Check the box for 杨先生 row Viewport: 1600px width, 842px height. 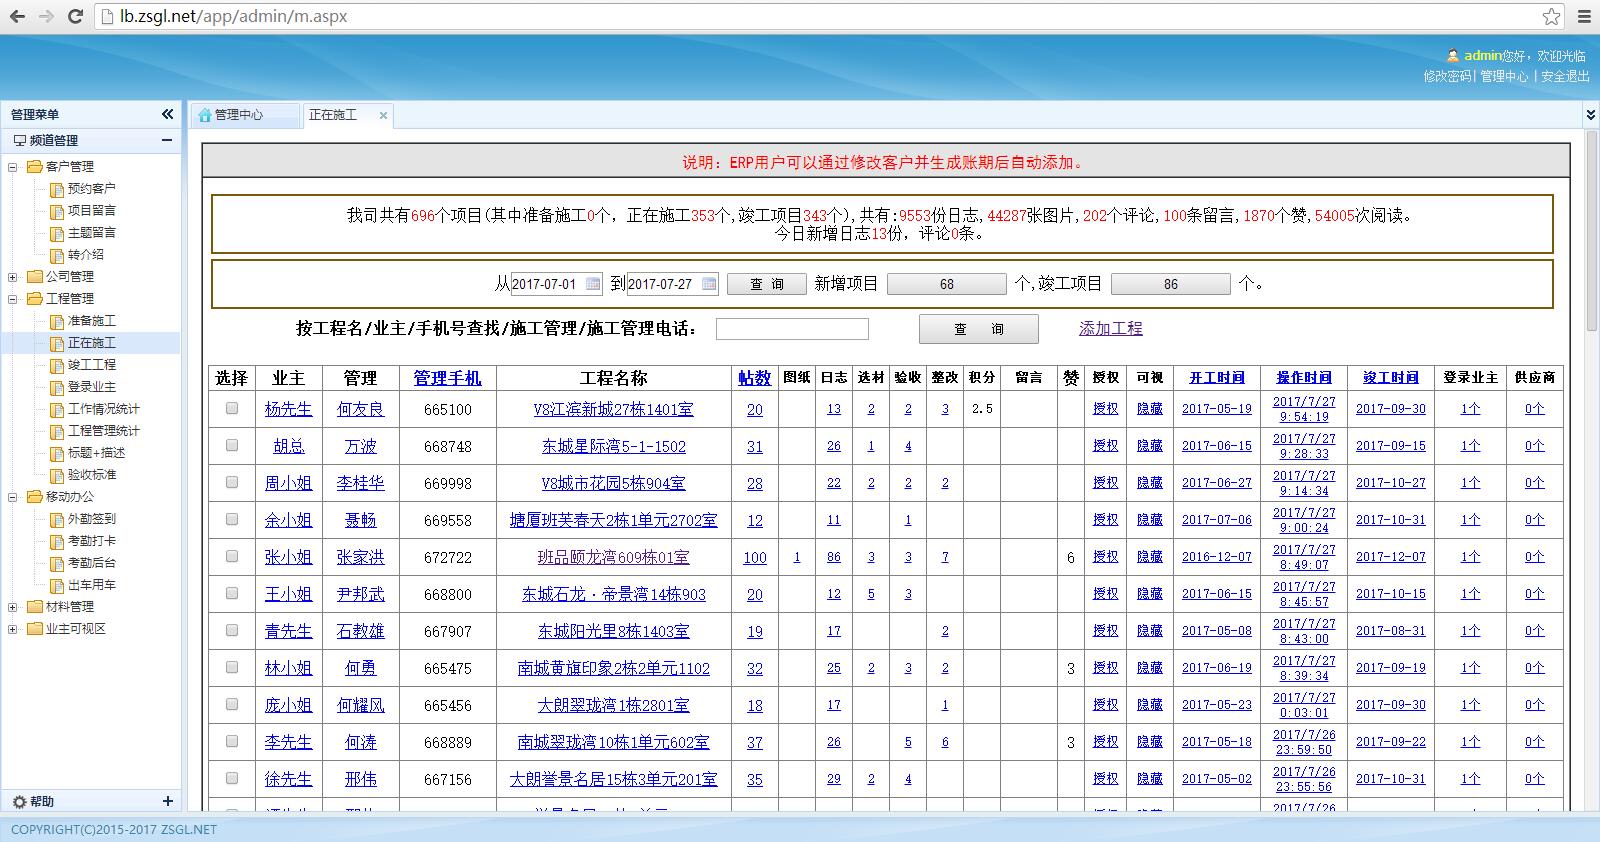(x=232, y=408)
